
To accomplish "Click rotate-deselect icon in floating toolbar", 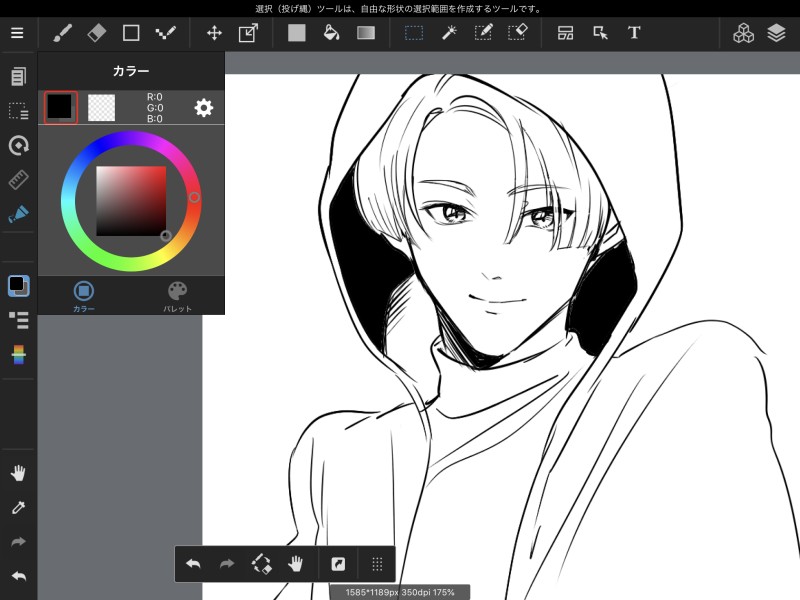I will point(262,564).
